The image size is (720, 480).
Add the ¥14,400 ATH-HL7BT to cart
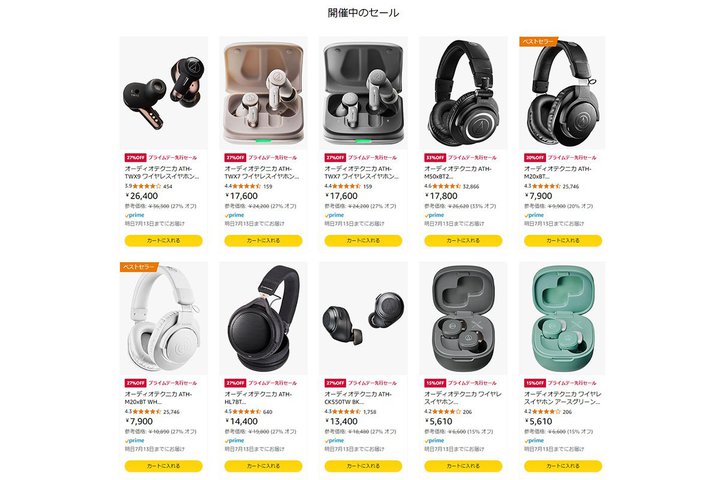pos(263,466)
